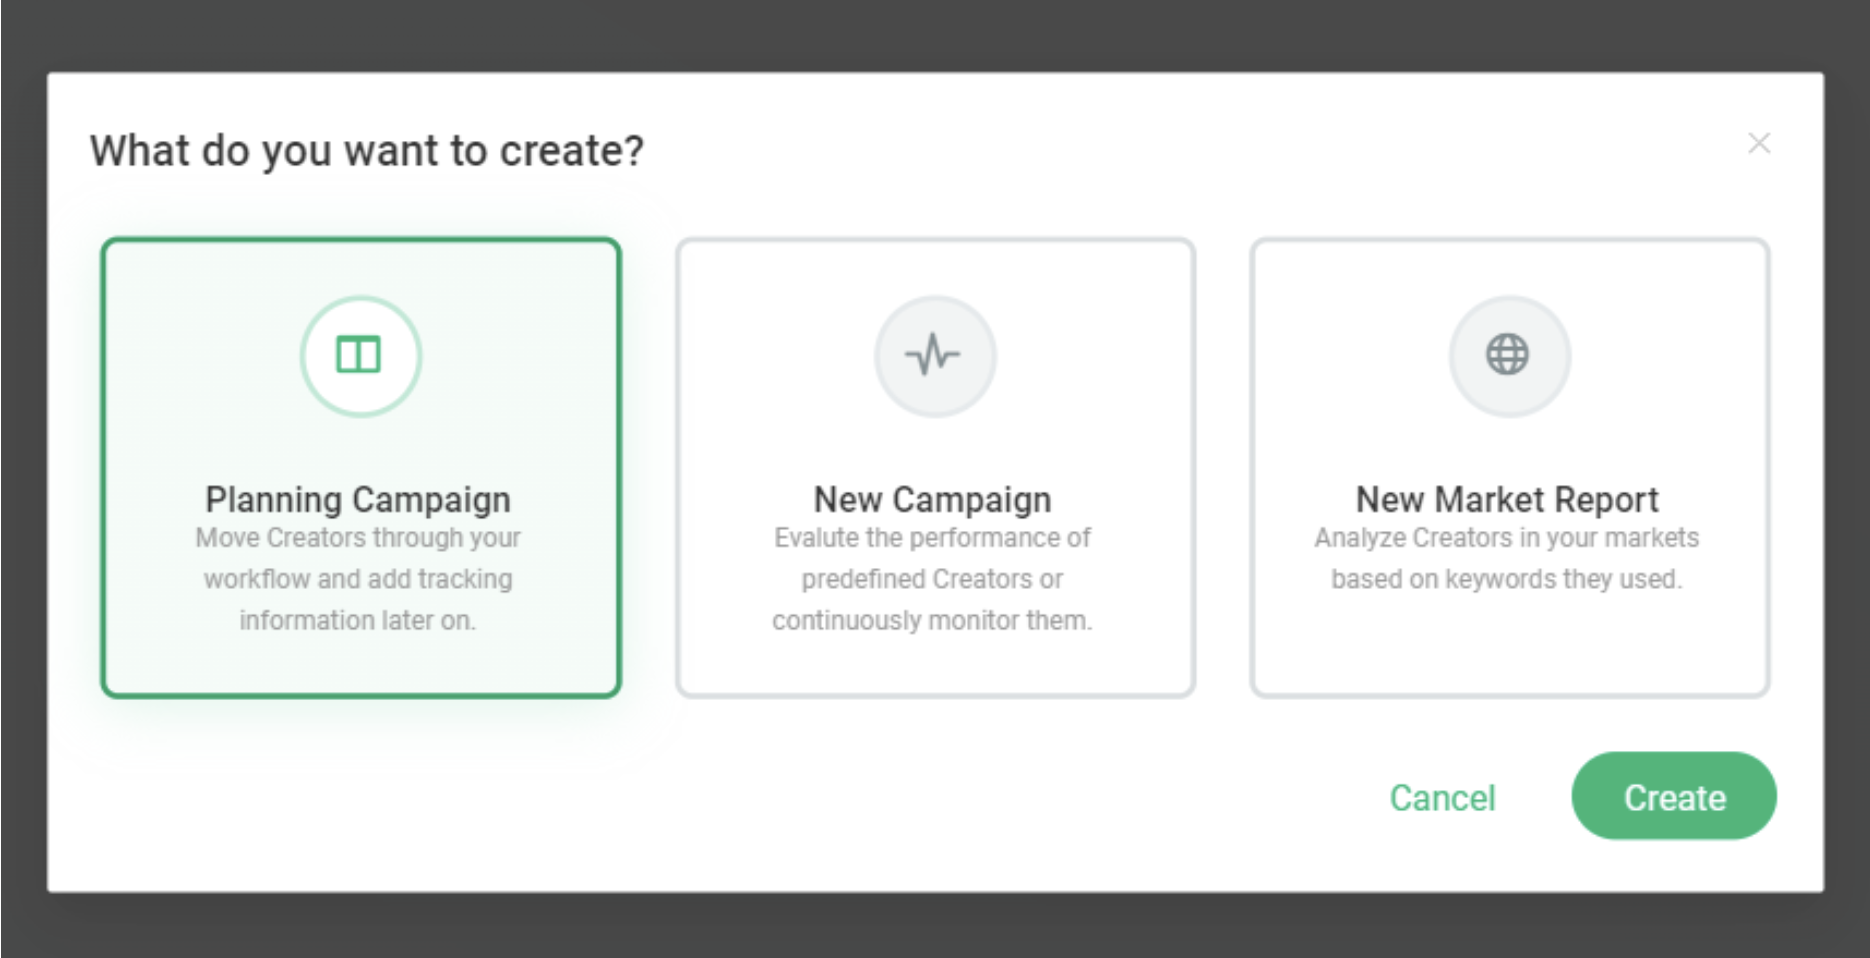
Task: Click the green circled icon inside the selected card
Action: (x=360, y=355)
